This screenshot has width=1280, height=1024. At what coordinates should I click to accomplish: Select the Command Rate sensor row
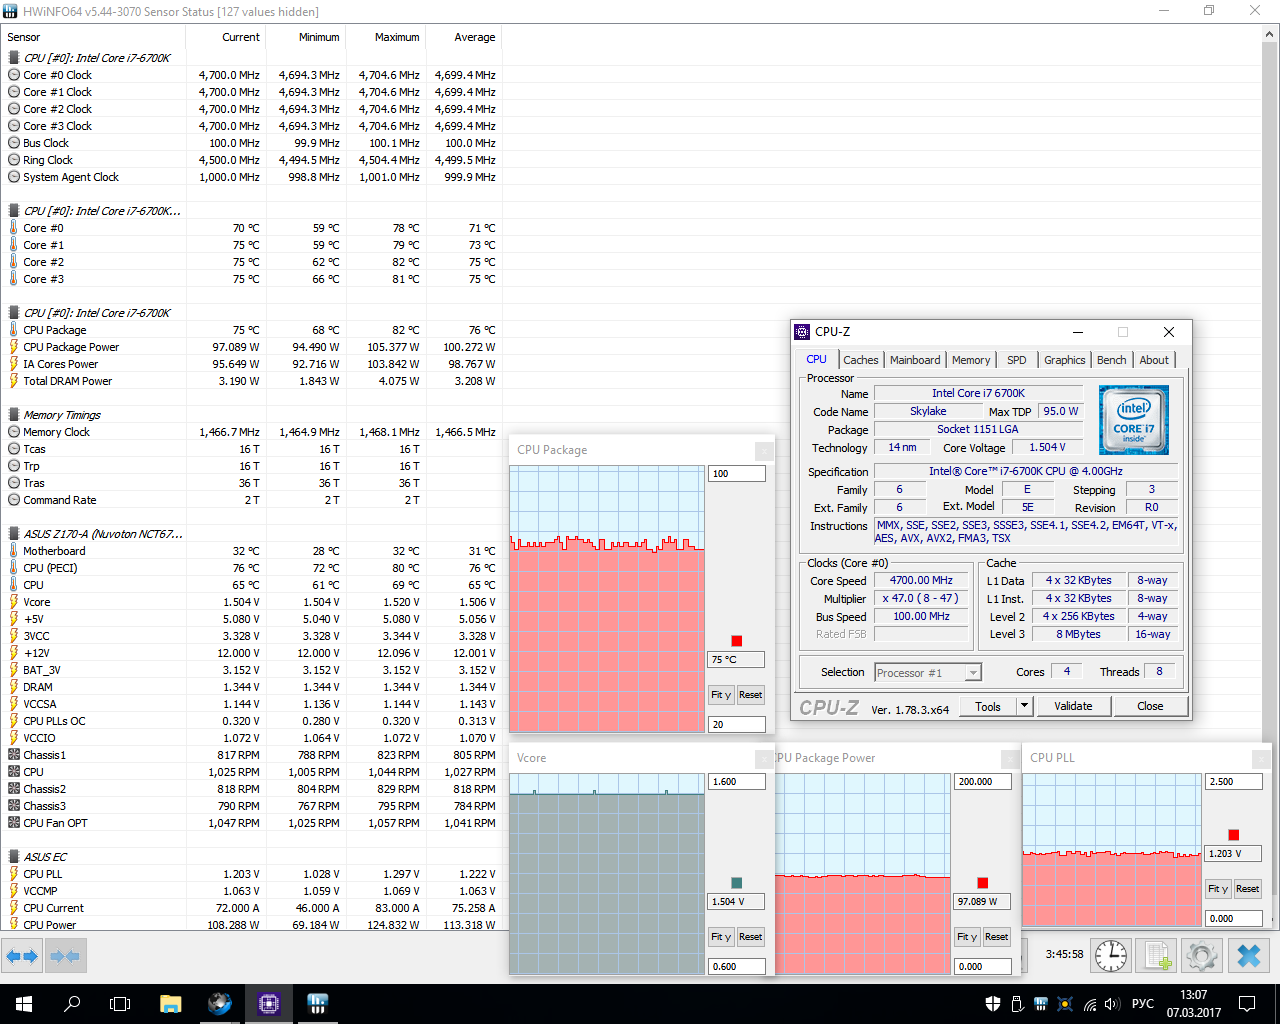click(x=251, y=500)
